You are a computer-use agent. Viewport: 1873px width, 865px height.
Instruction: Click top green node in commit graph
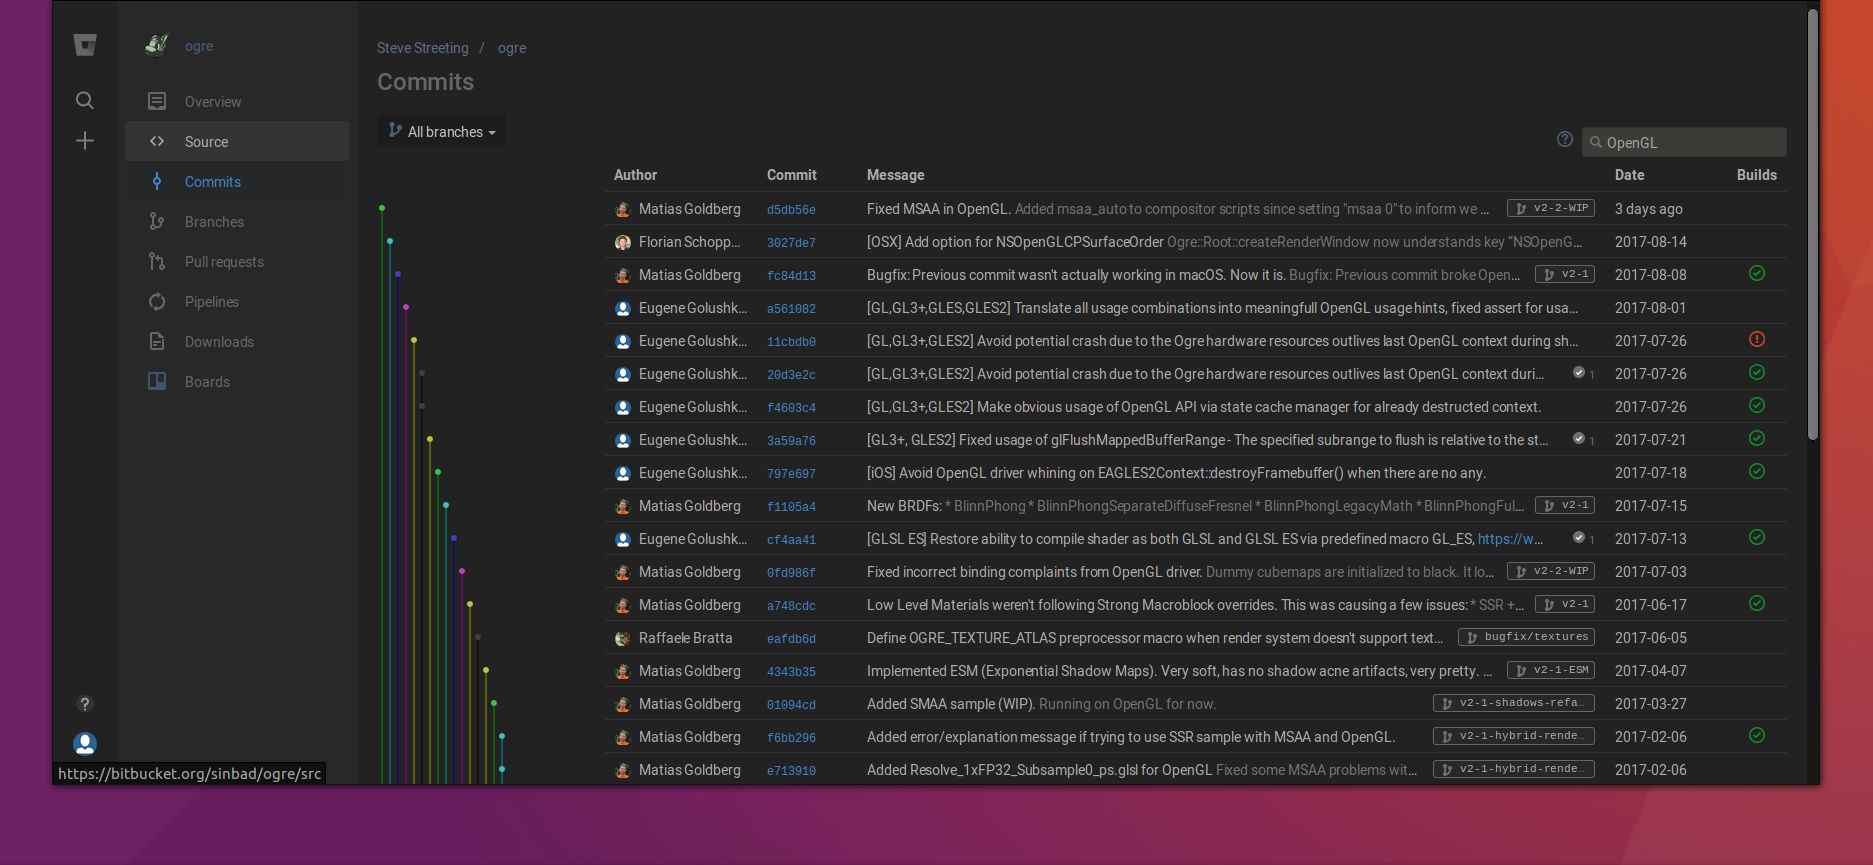[x=382, y=208]
